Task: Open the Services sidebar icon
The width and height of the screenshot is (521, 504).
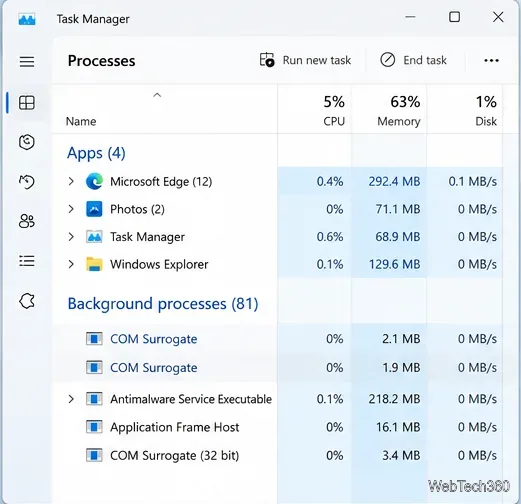Action: pyautogui.click(x=27, y=301)
